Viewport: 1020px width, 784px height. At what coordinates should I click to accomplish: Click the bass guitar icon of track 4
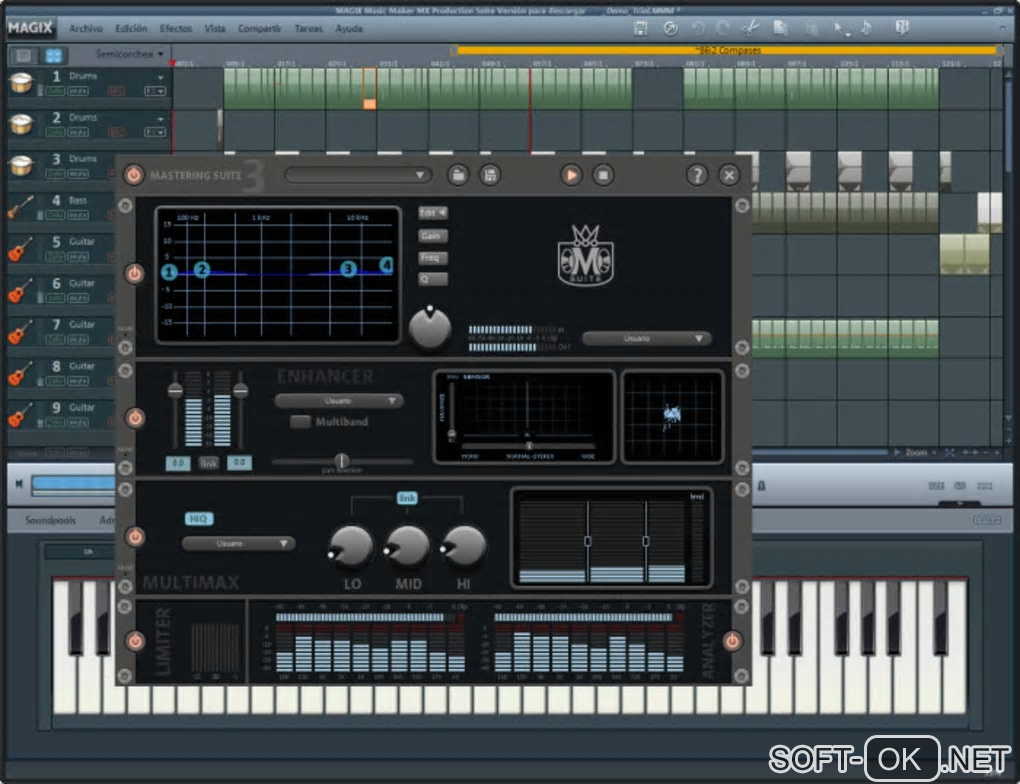coord(21,208)
